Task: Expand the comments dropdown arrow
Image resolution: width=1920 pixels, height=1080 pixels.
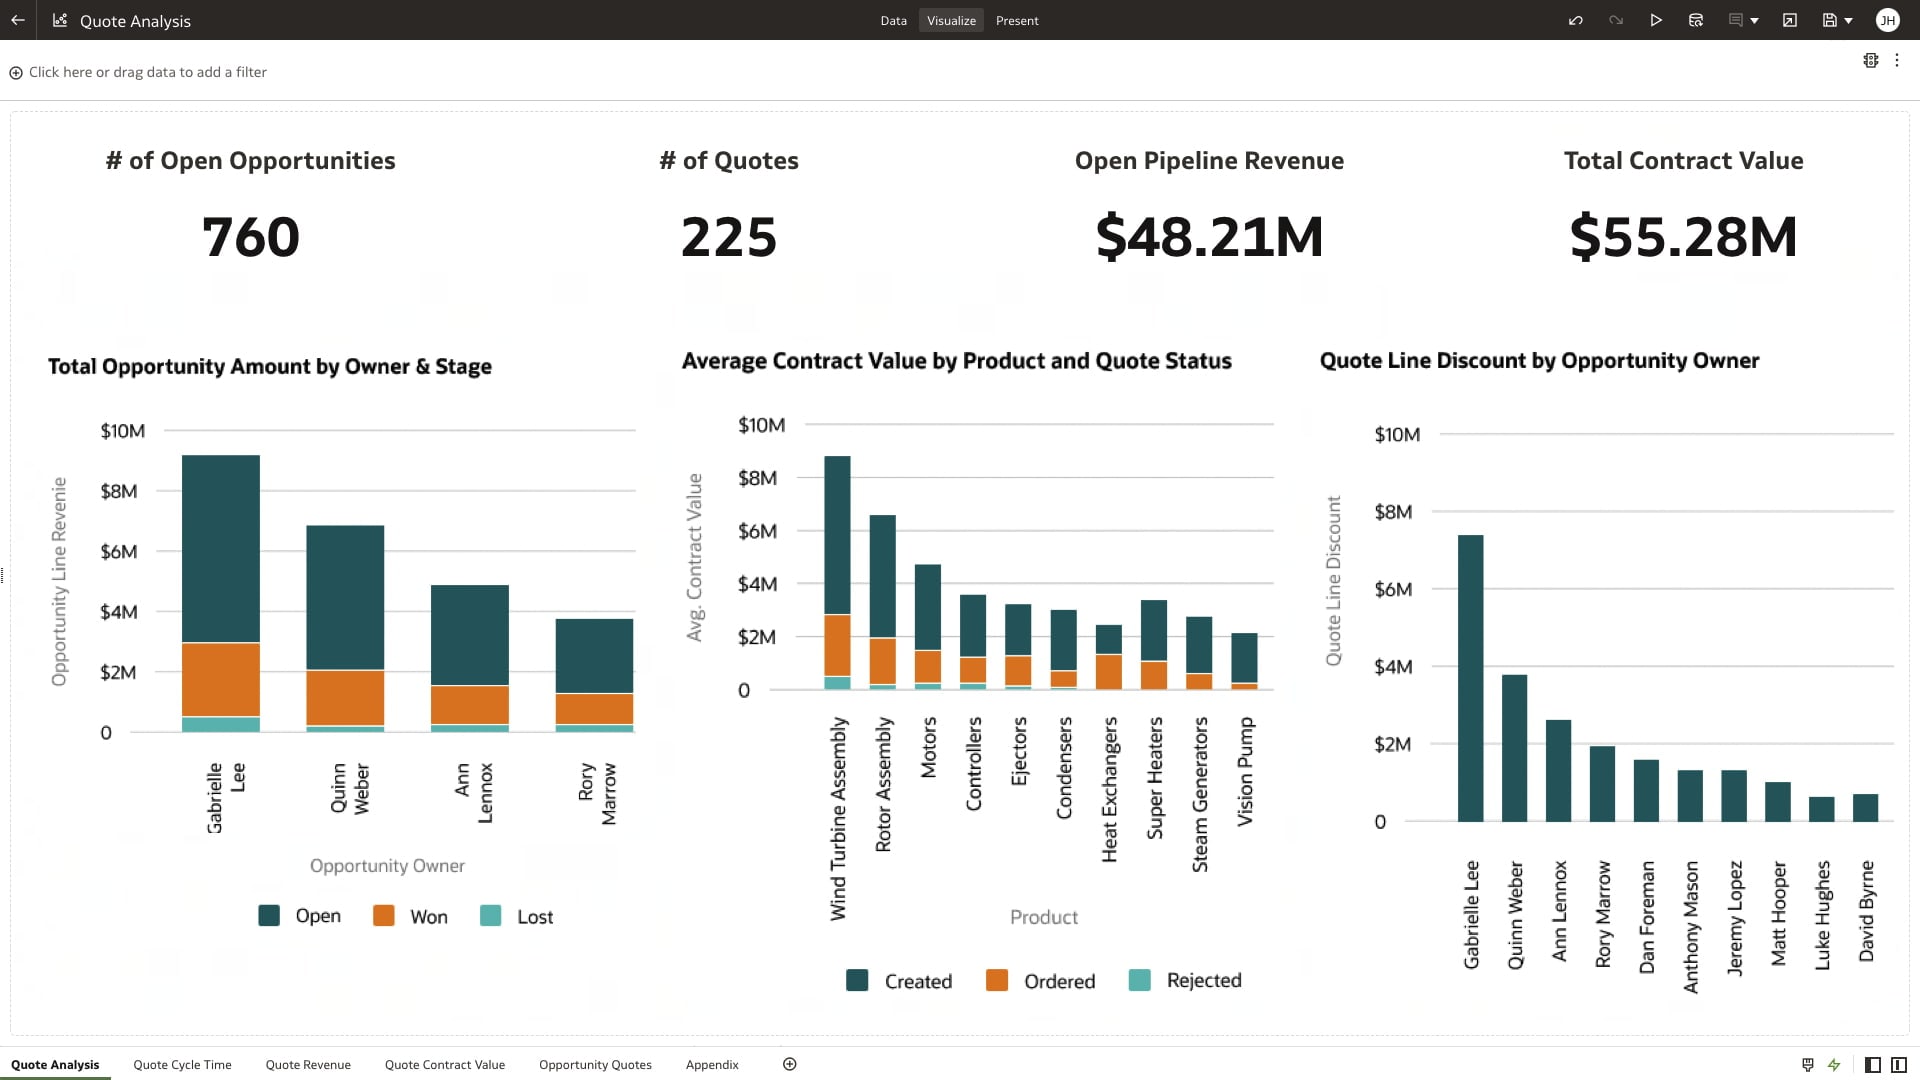Action: coord(1753,20)
